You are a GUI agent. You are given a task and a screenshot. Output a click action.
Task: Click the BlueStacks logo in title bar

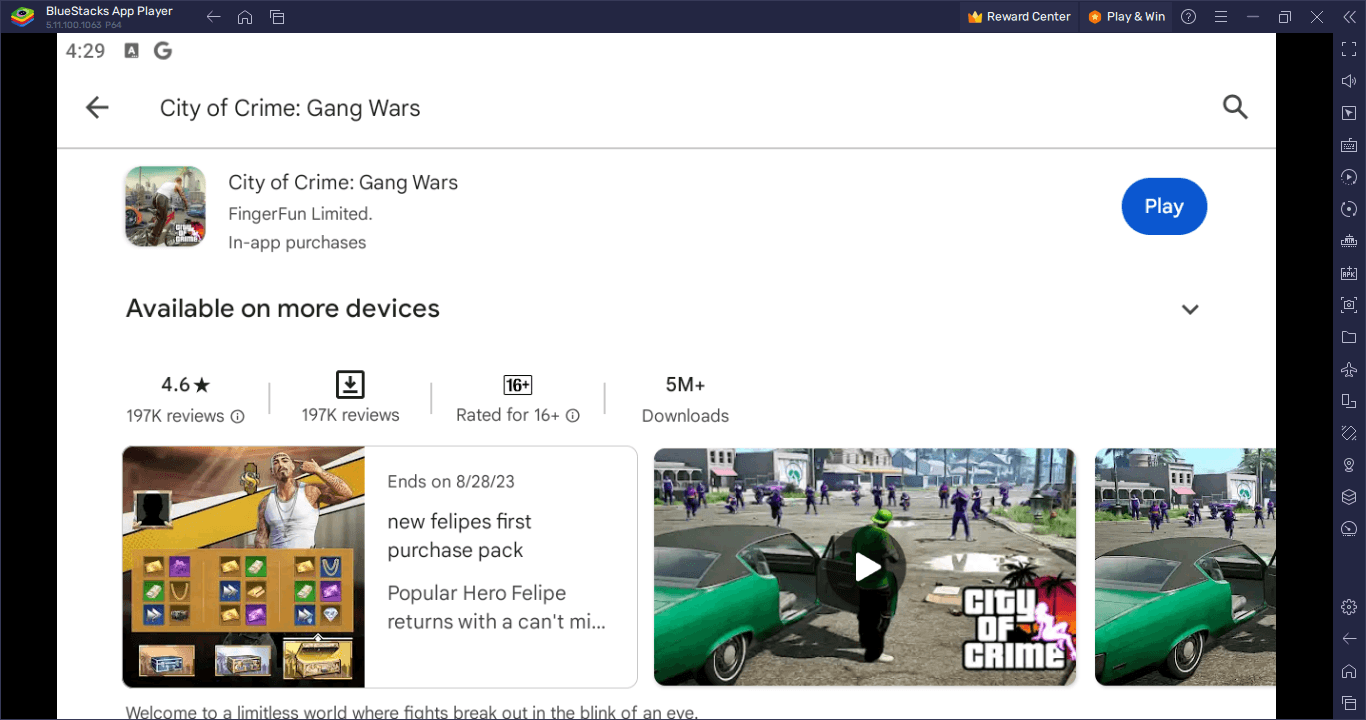click(x=22, y=16)
